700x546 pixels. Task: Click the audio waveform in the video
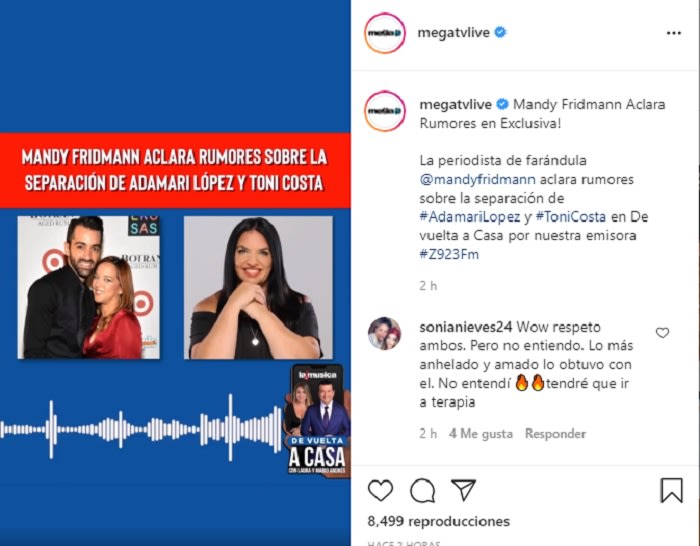coord(142,429)
